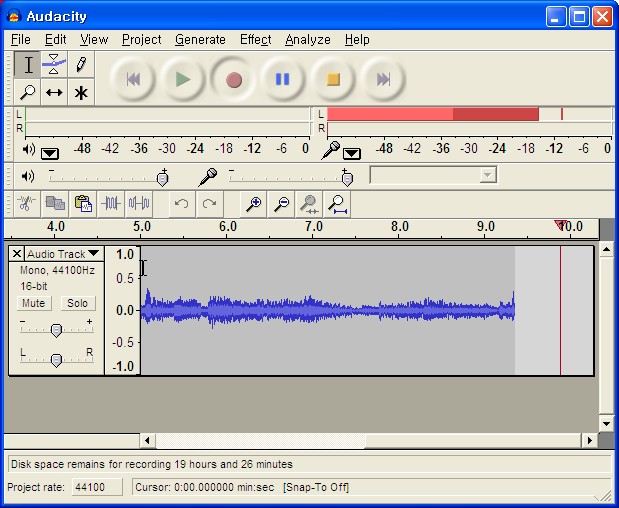Viewport: 619px width, 508px height.
Task: Click the blue Pause button
Action: pos(283,79)
